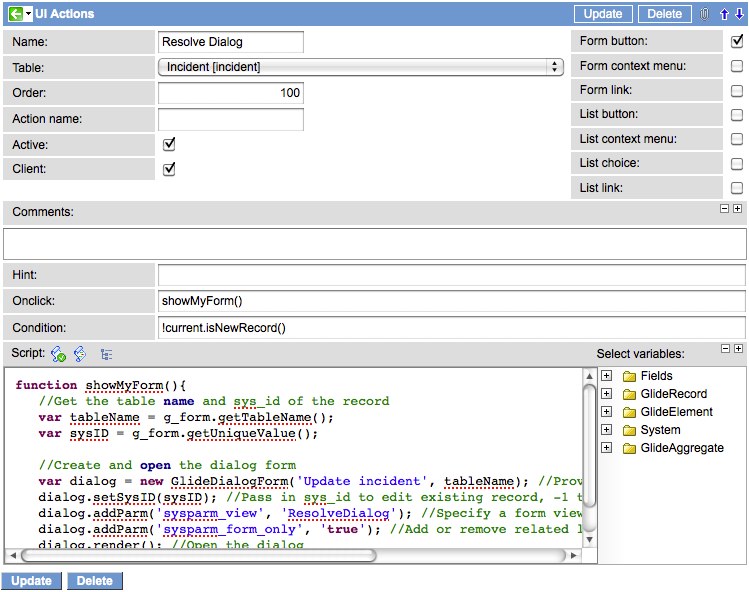Click the second script editor icon
749x592 pixels.
80,354
